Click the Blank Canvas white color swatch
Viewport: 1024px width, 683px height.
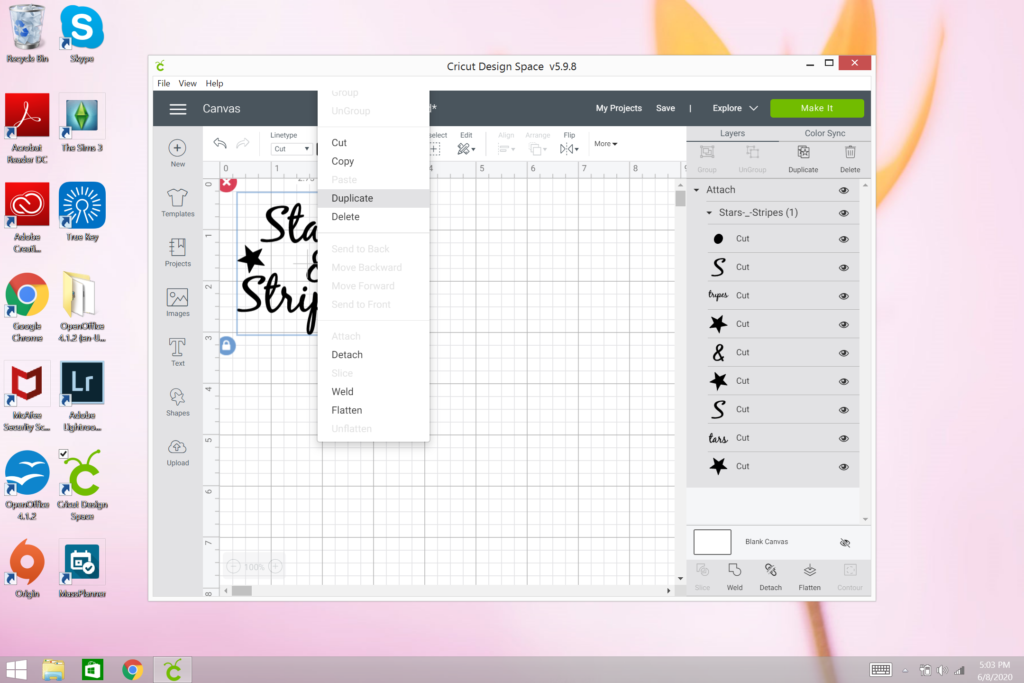(712, 542)
